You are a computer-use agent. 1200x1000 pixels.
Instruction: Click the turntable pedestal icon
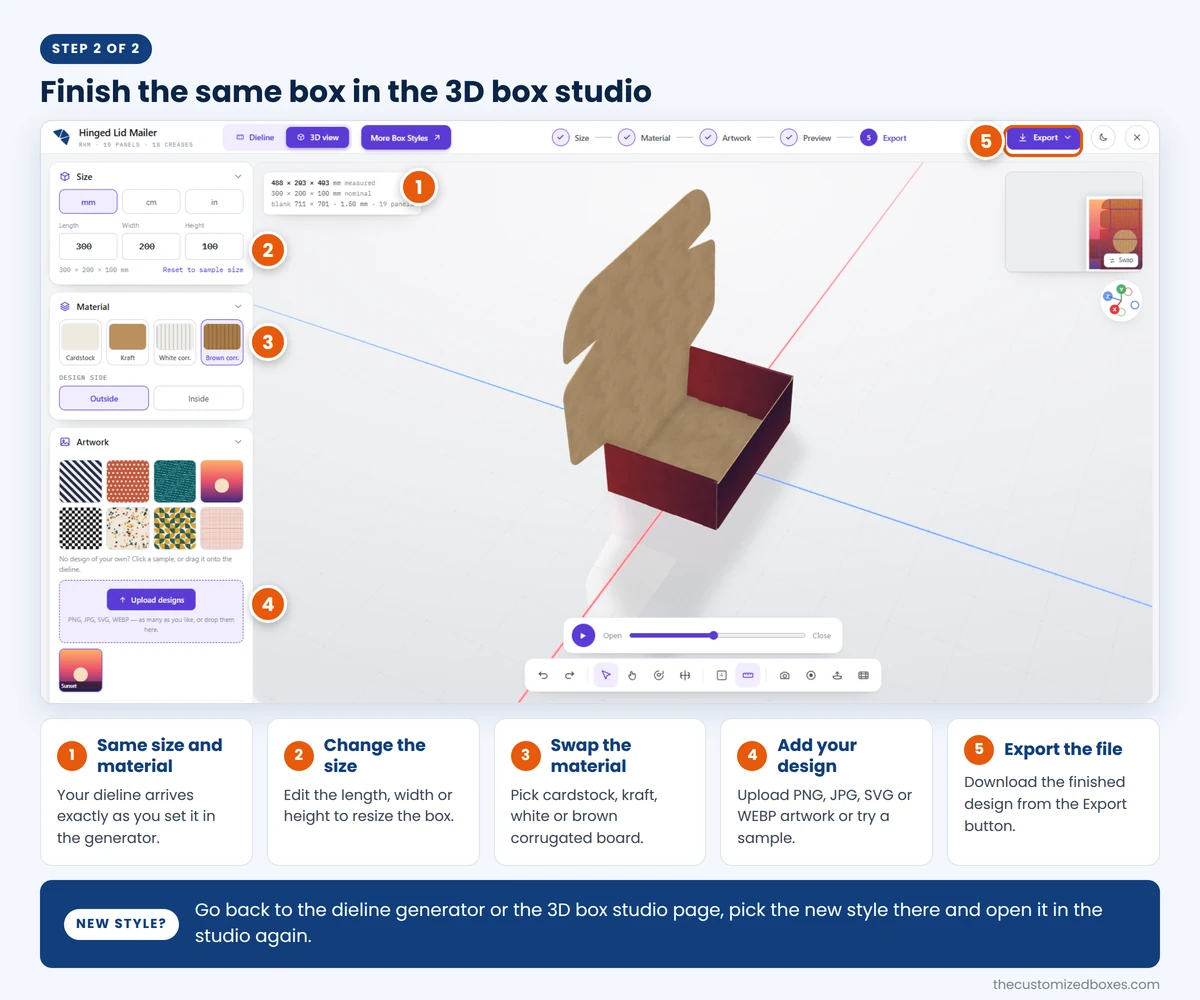[837, 675]
